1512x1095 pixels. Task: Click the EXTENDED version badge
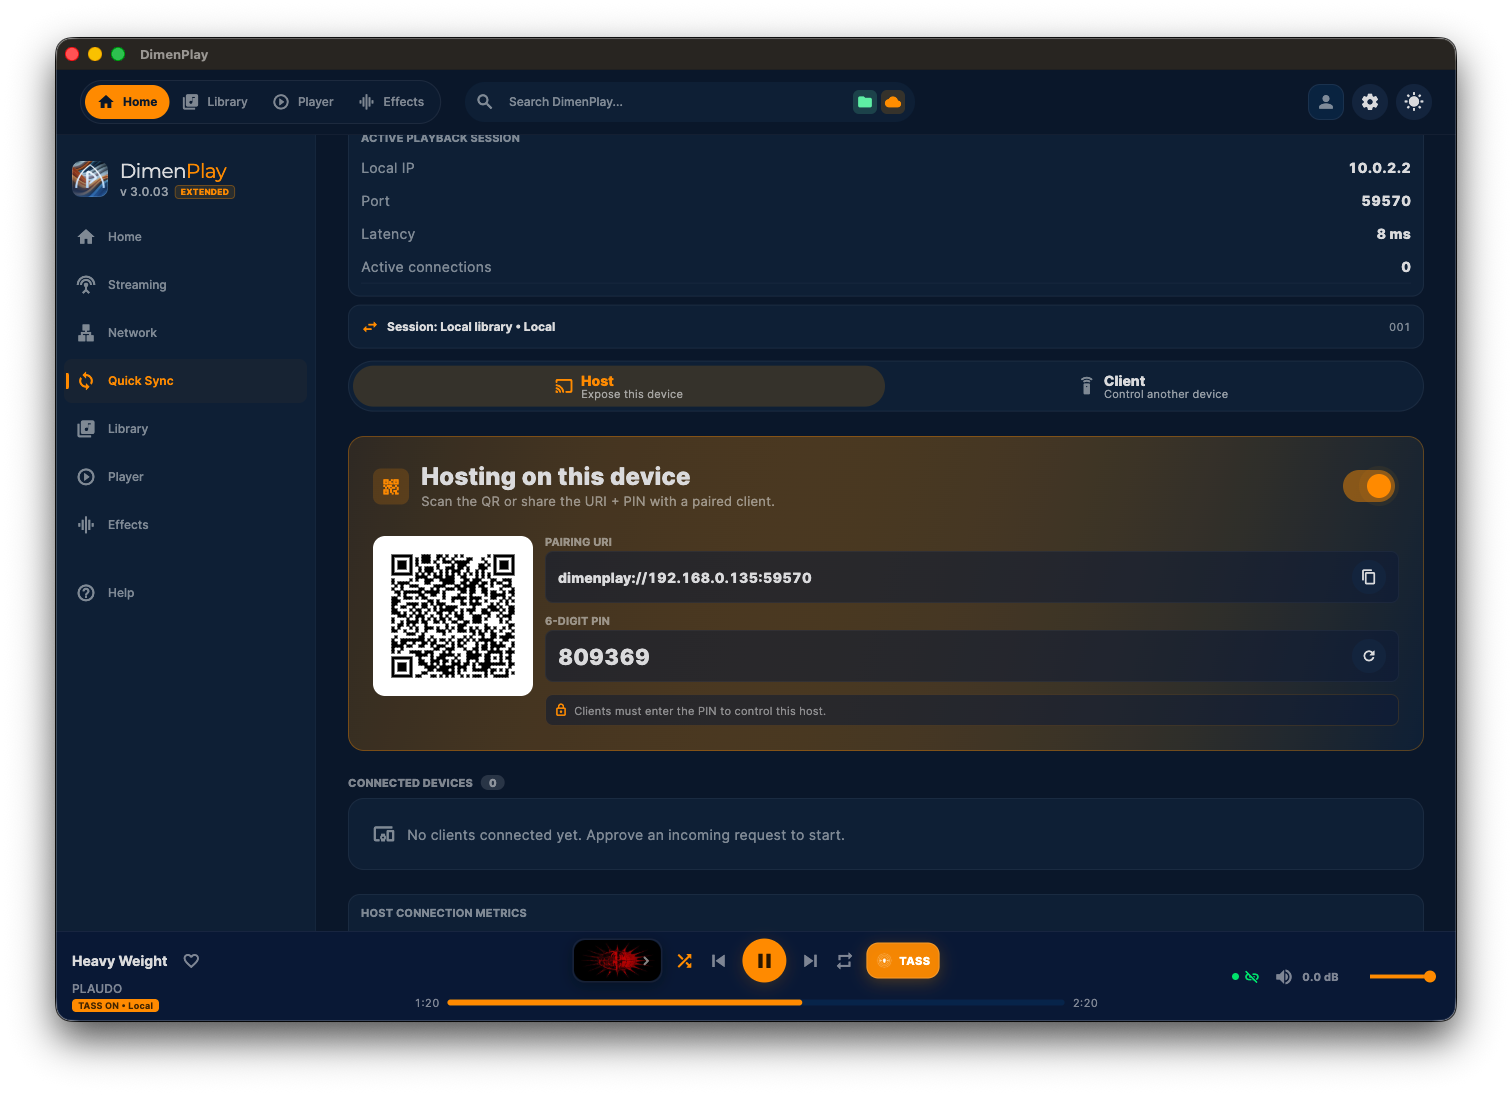point(205,192)
